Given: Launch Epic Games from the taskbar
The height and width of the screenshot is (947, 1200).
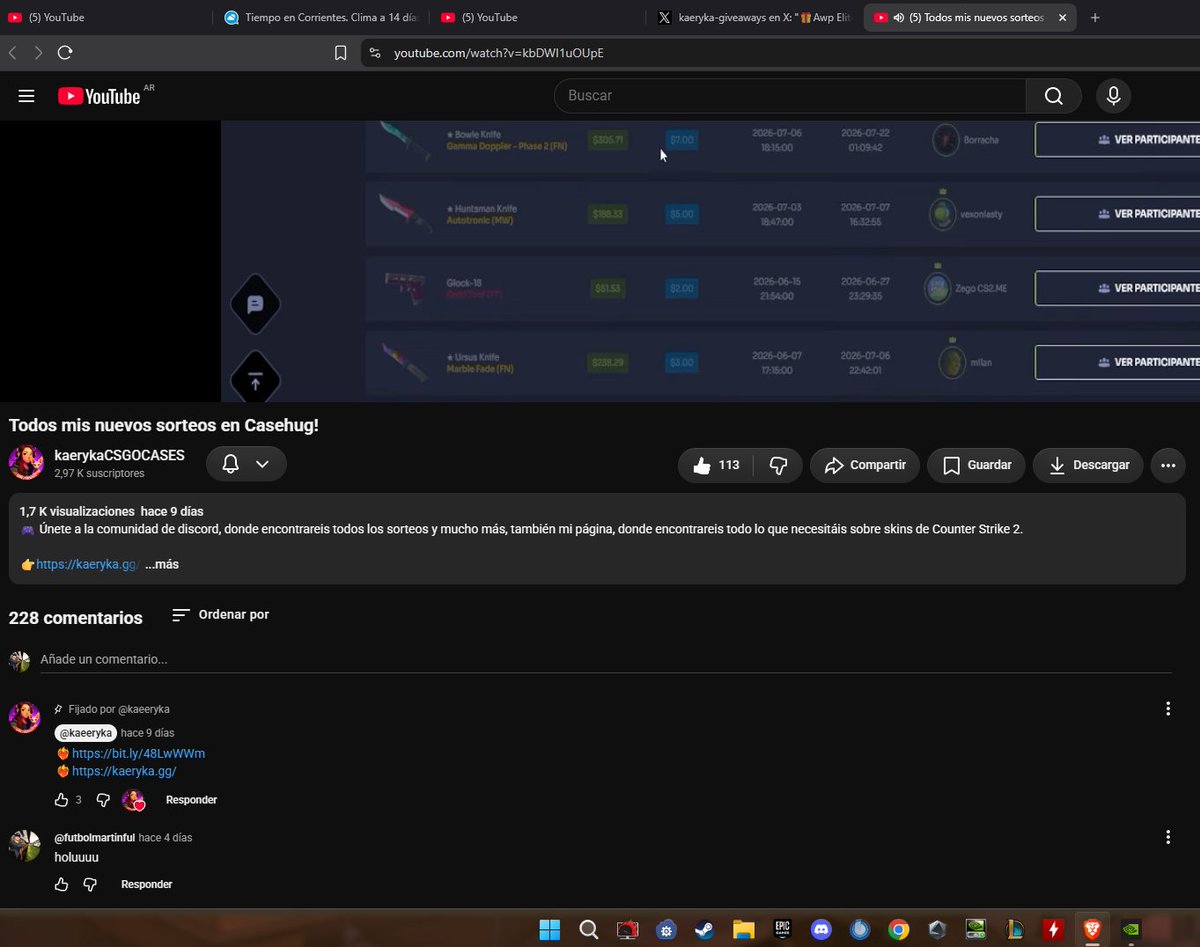Looking at the screenshot, I should (782, 930).
